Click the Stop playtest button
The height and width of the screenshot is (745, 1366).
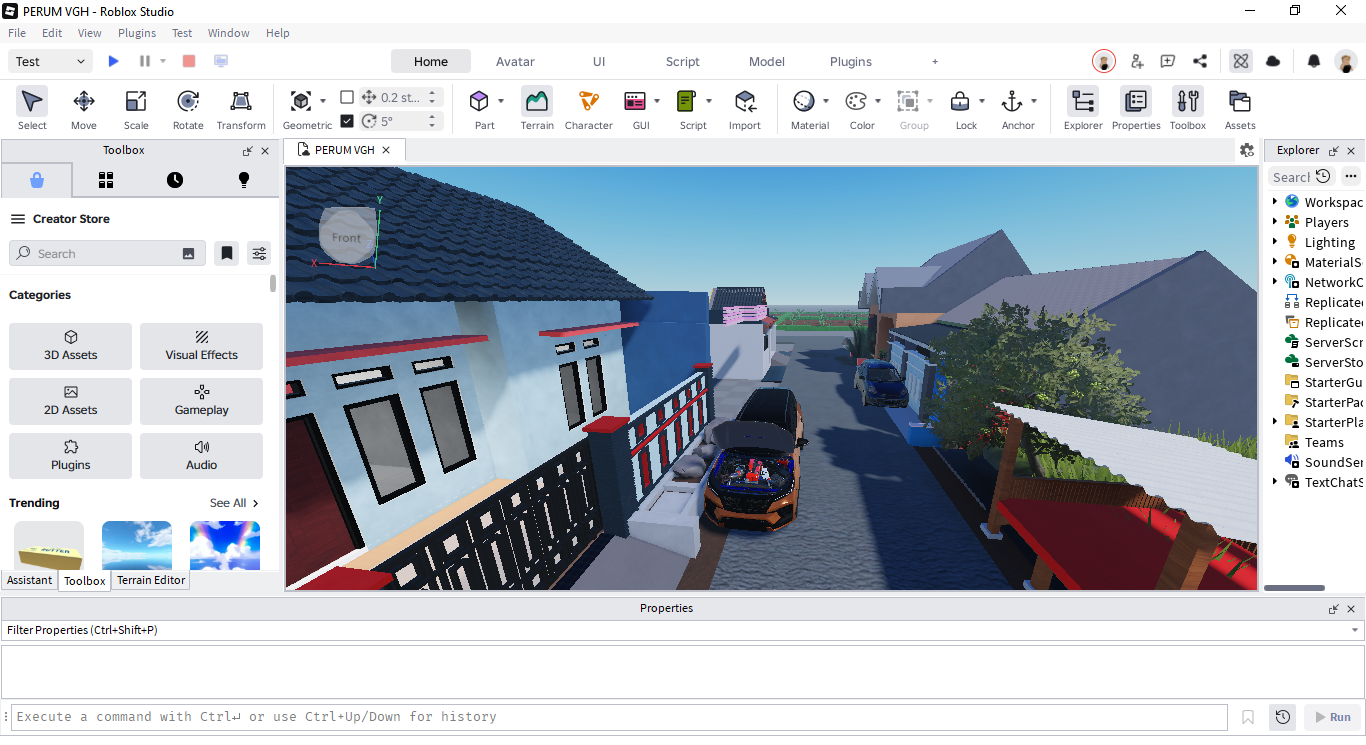(x=189, y=61)
